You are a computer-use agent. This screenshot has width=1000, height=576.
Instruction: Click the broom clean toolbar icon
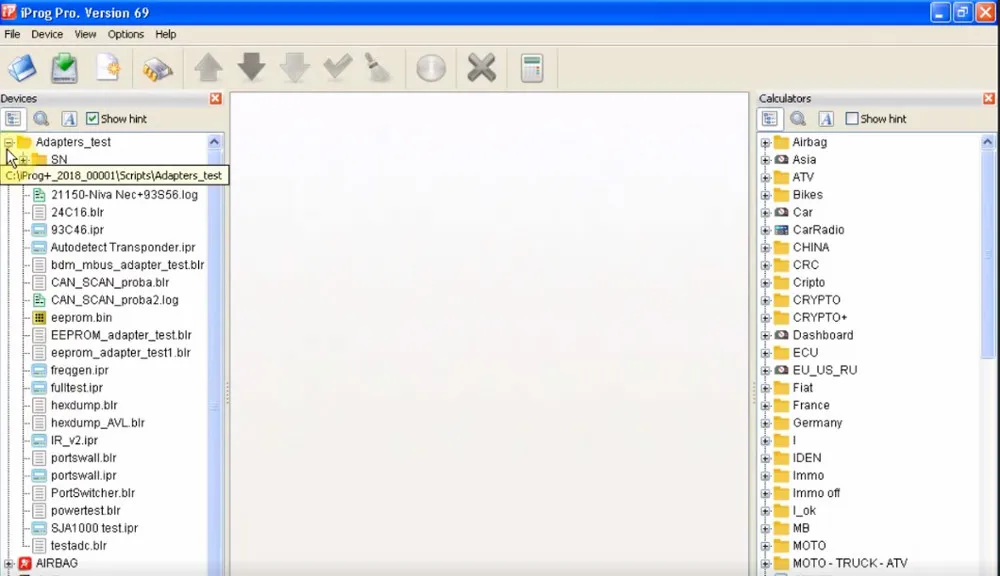click(x=378, y=68)
